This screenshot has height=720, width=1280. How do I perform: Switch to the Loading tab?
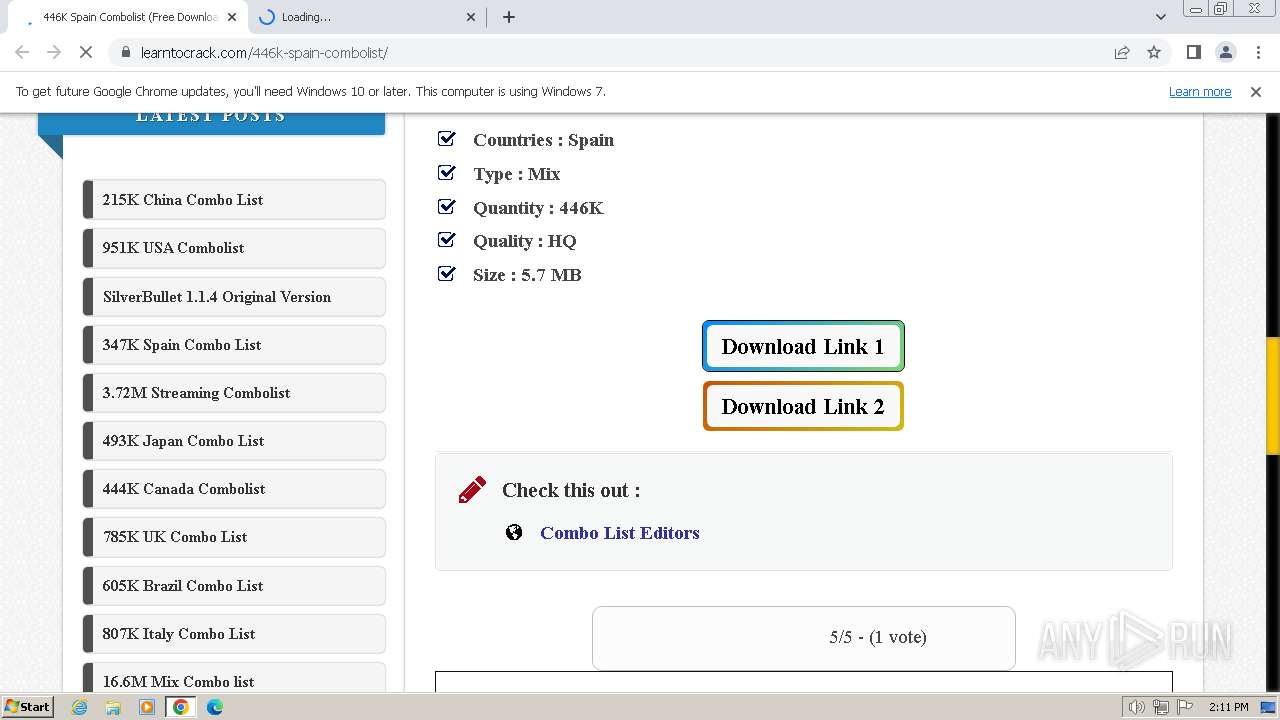point(367,17)
